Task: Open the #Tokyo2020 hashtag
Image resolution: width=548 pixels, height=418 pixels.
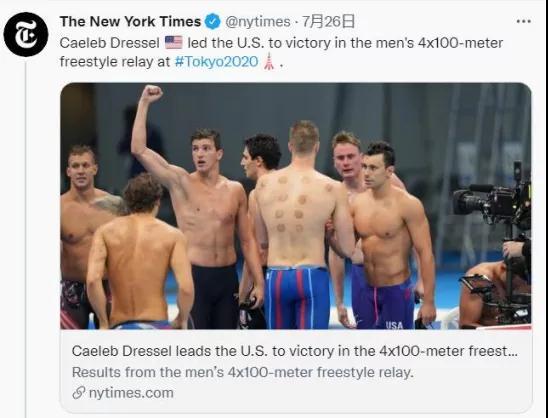Action: click(x=216, y=62)
